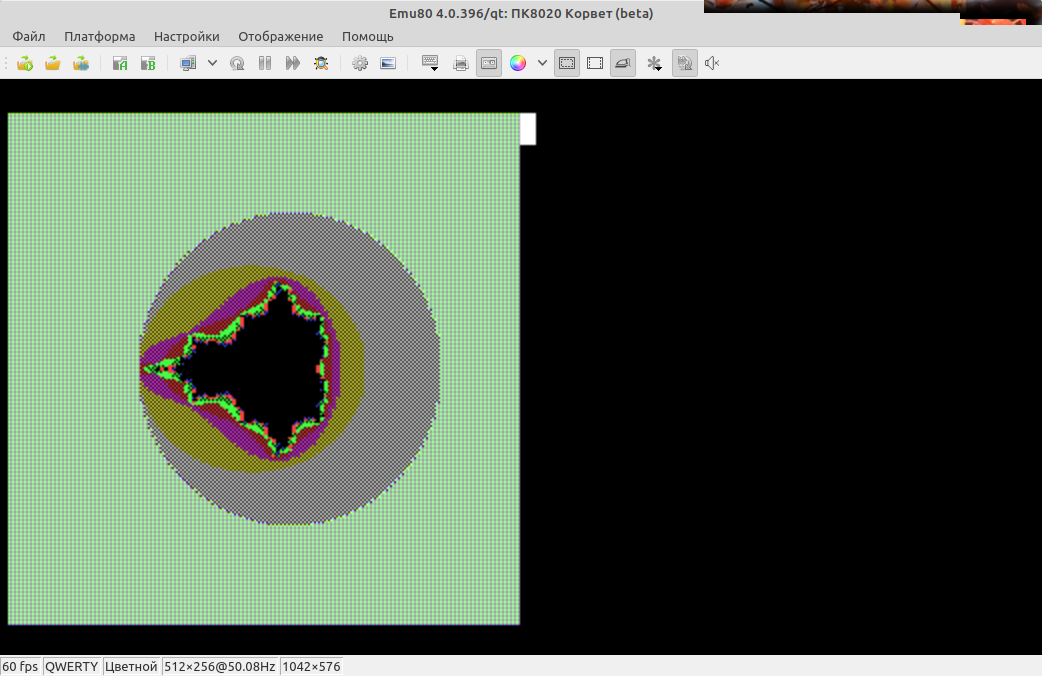Toggle mute sound speaker icon

pyautogui.click(x=712, y=63)
